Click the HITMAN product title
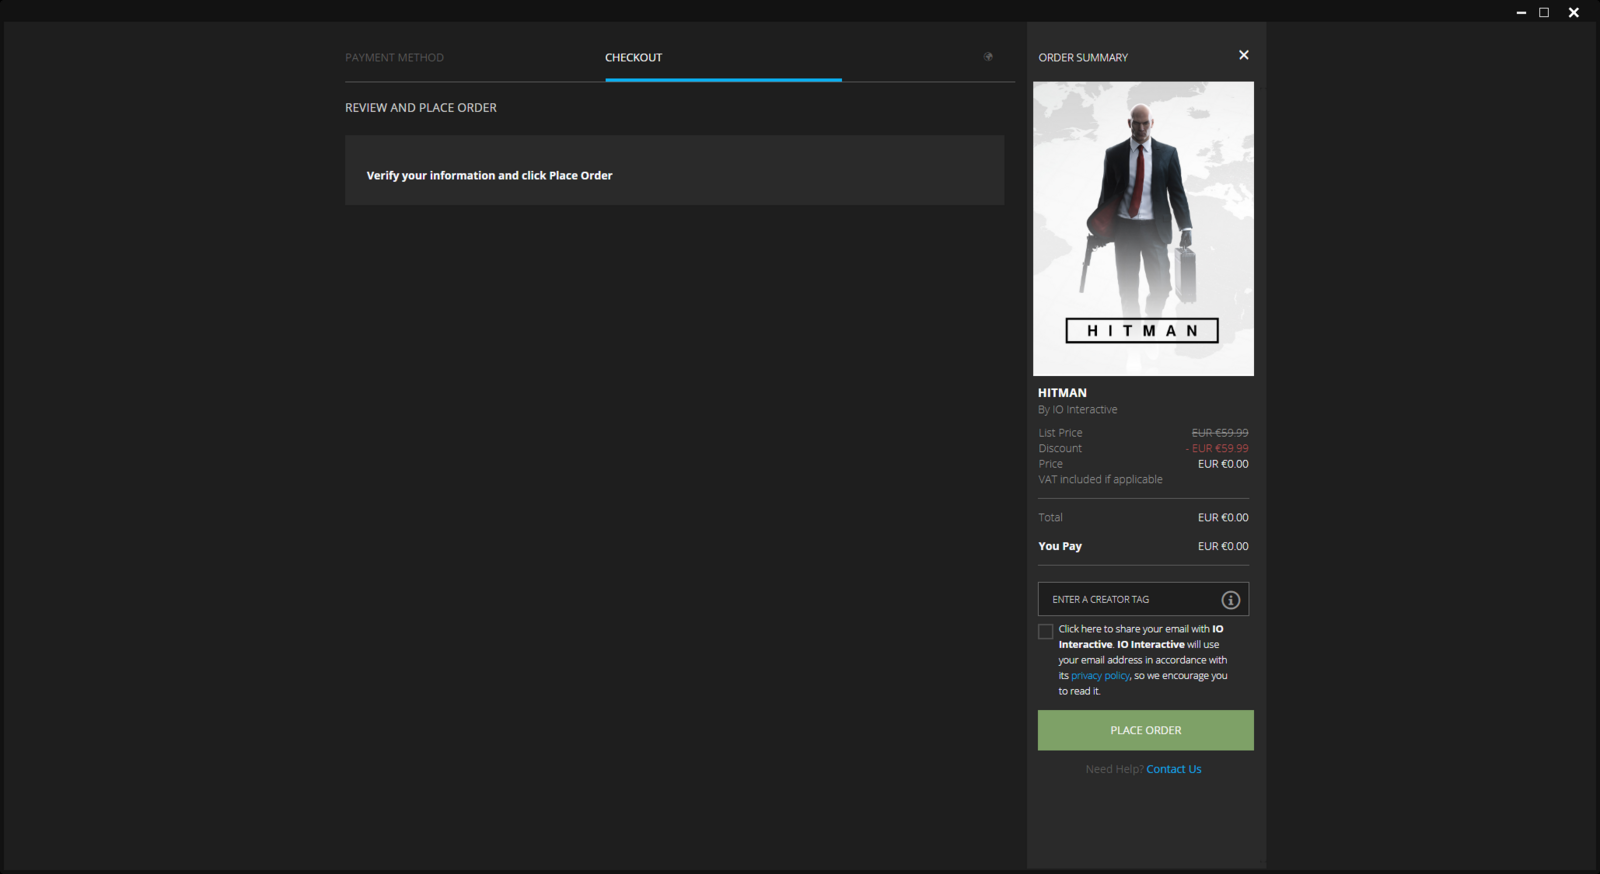1600x874 pixels. coord(1062,393)
